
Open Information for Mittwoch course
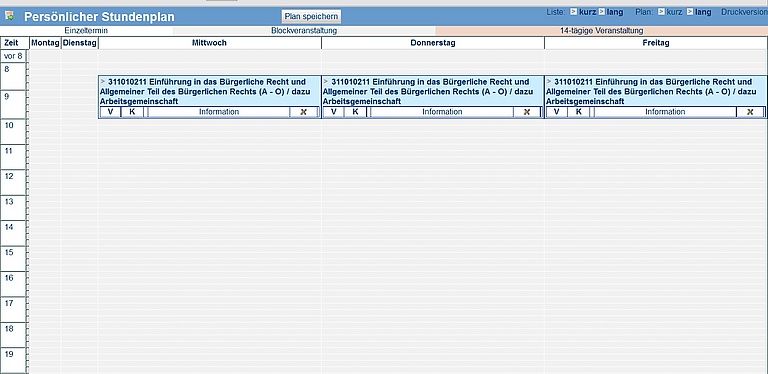[219, 112]
